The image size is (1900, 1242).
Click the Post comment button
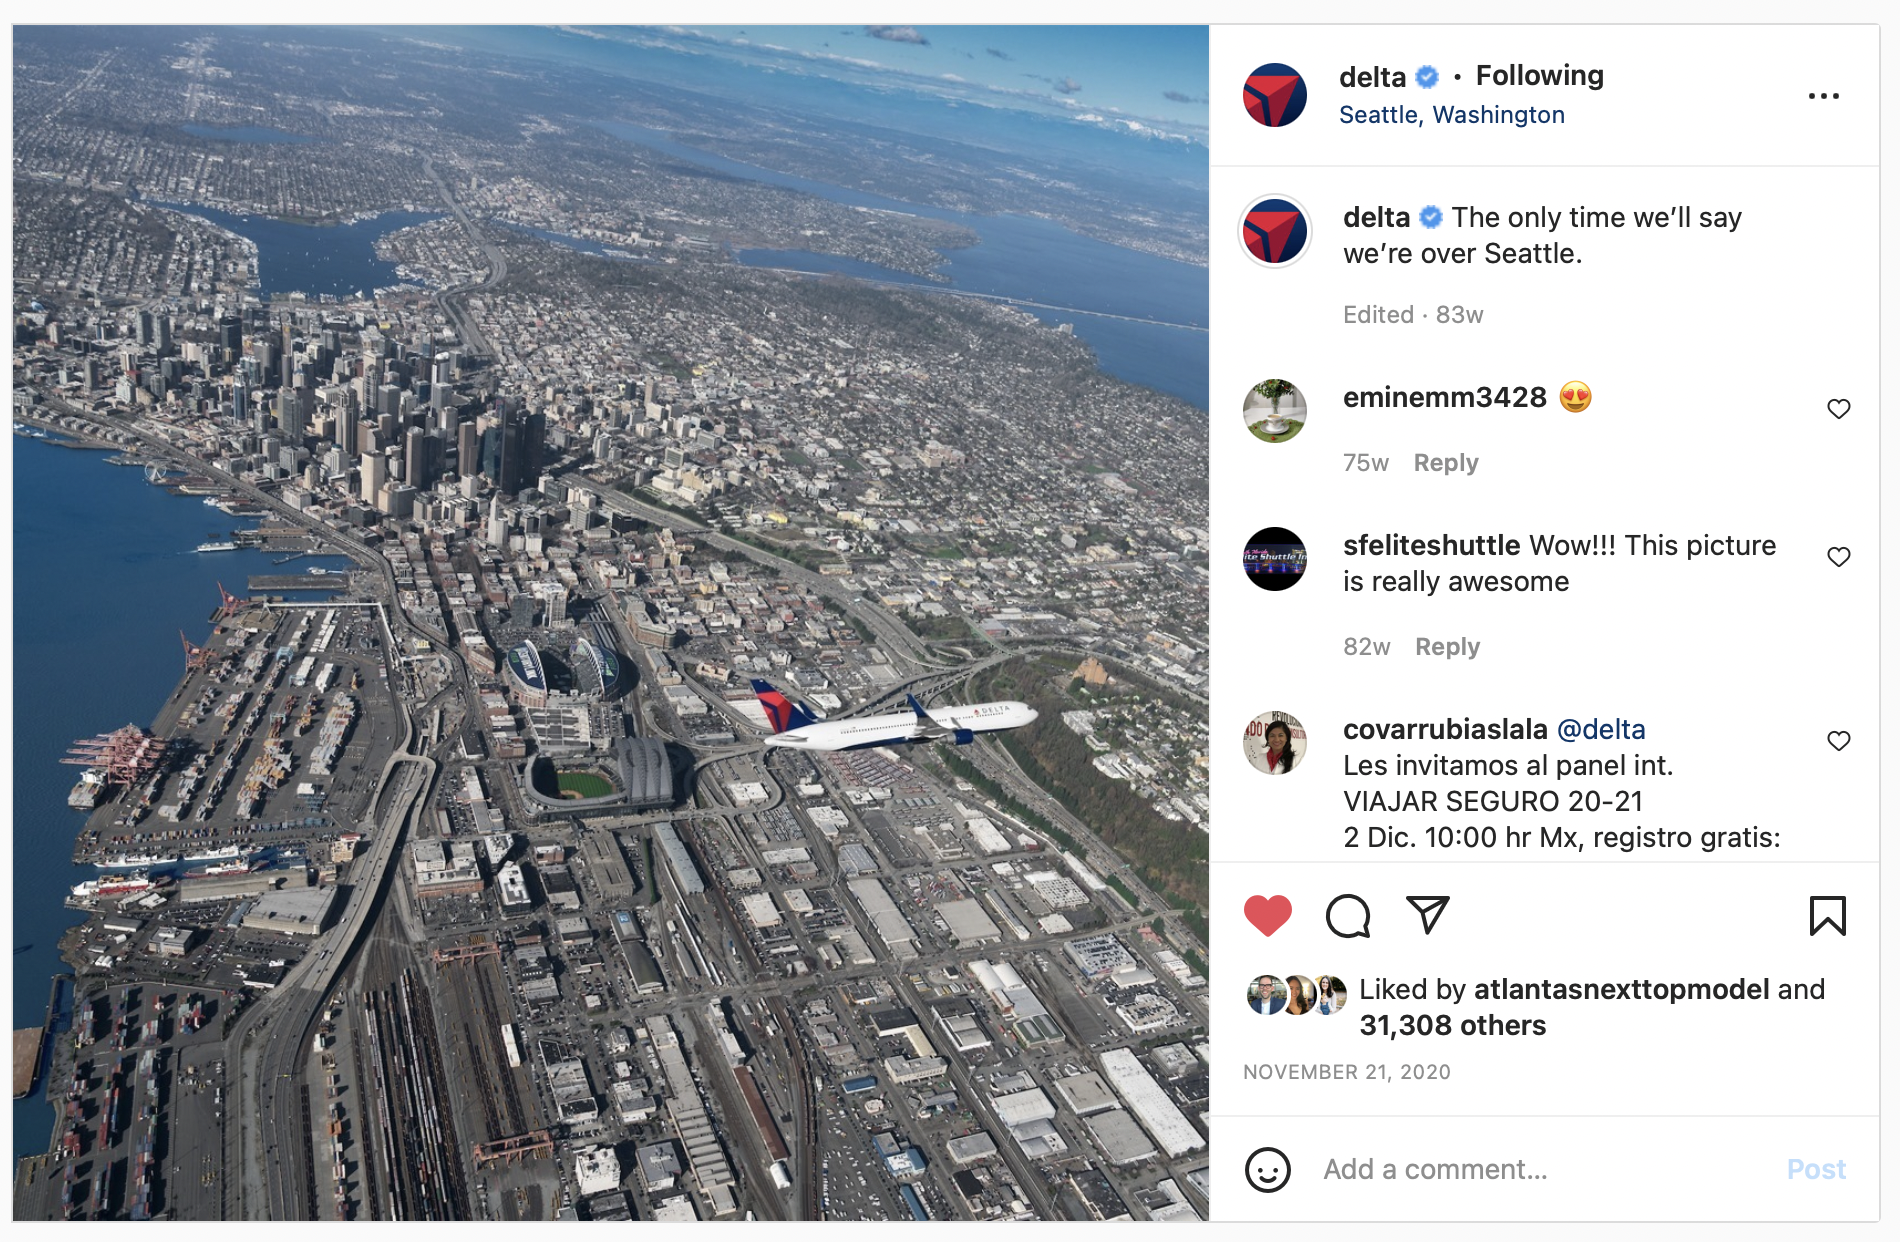[1816, 1169]
